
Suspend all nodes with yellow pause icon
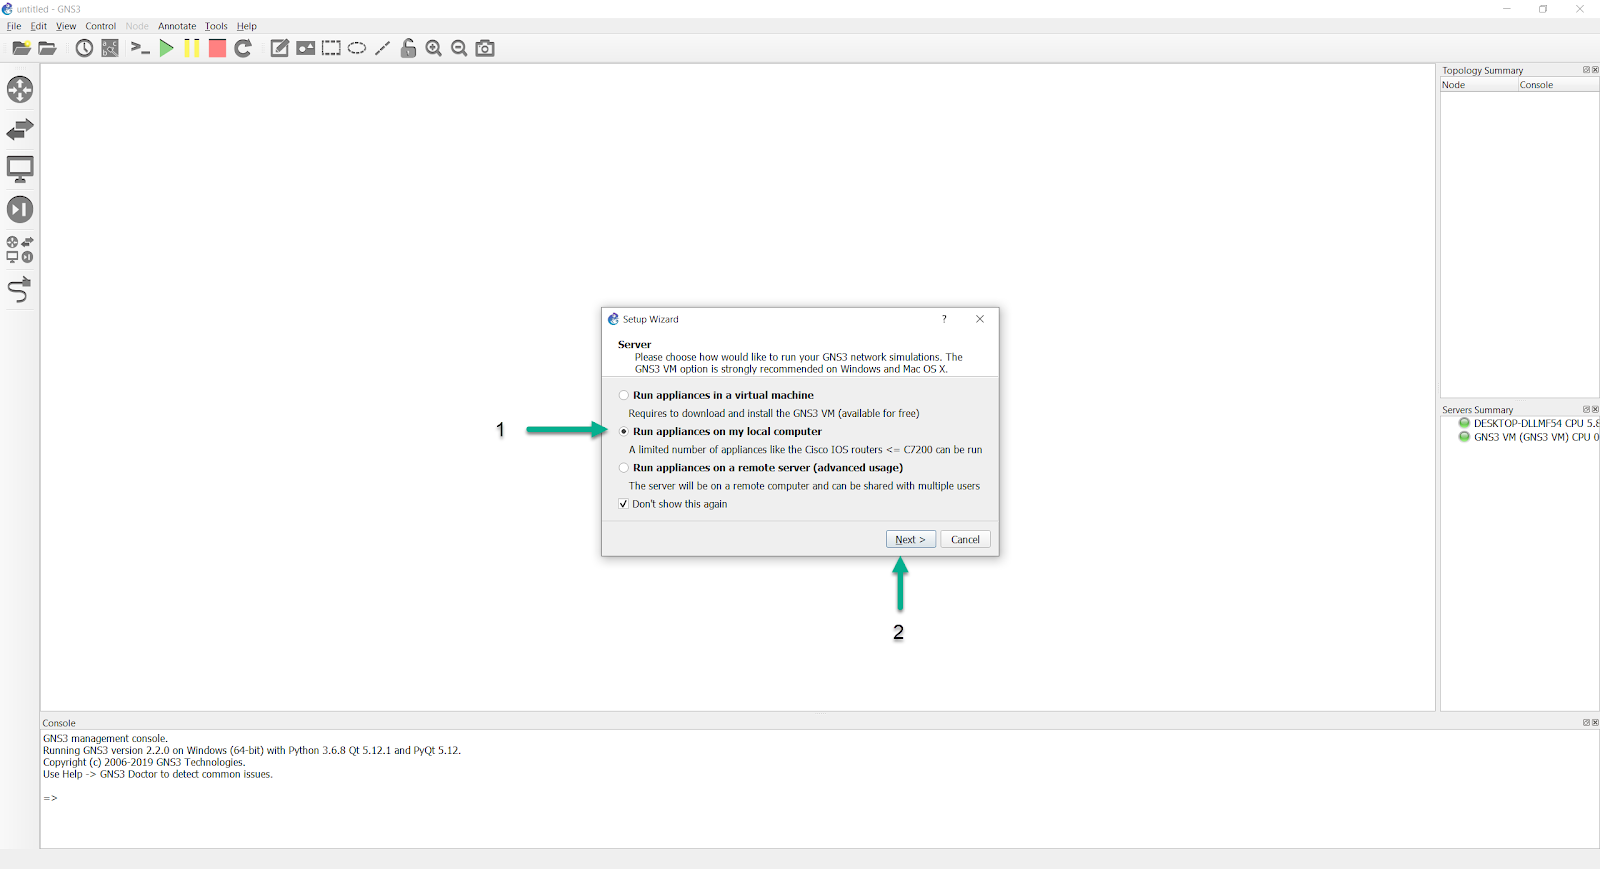(x=192, y=48)
